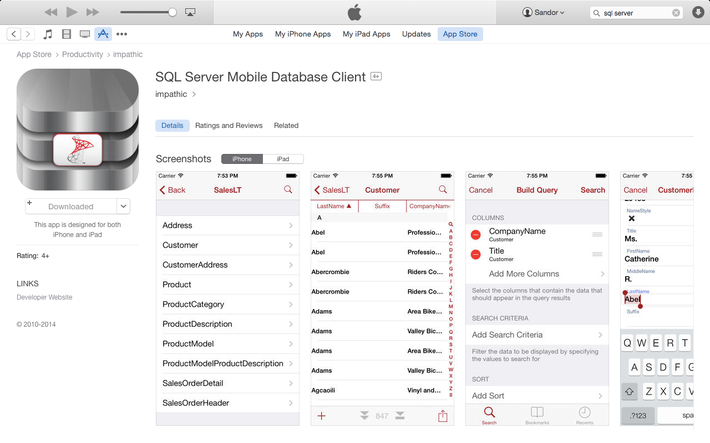Viewport: 710px width, 443px height.
Task: Open the CustomerAddress table row
Action: tap(228, 265)
